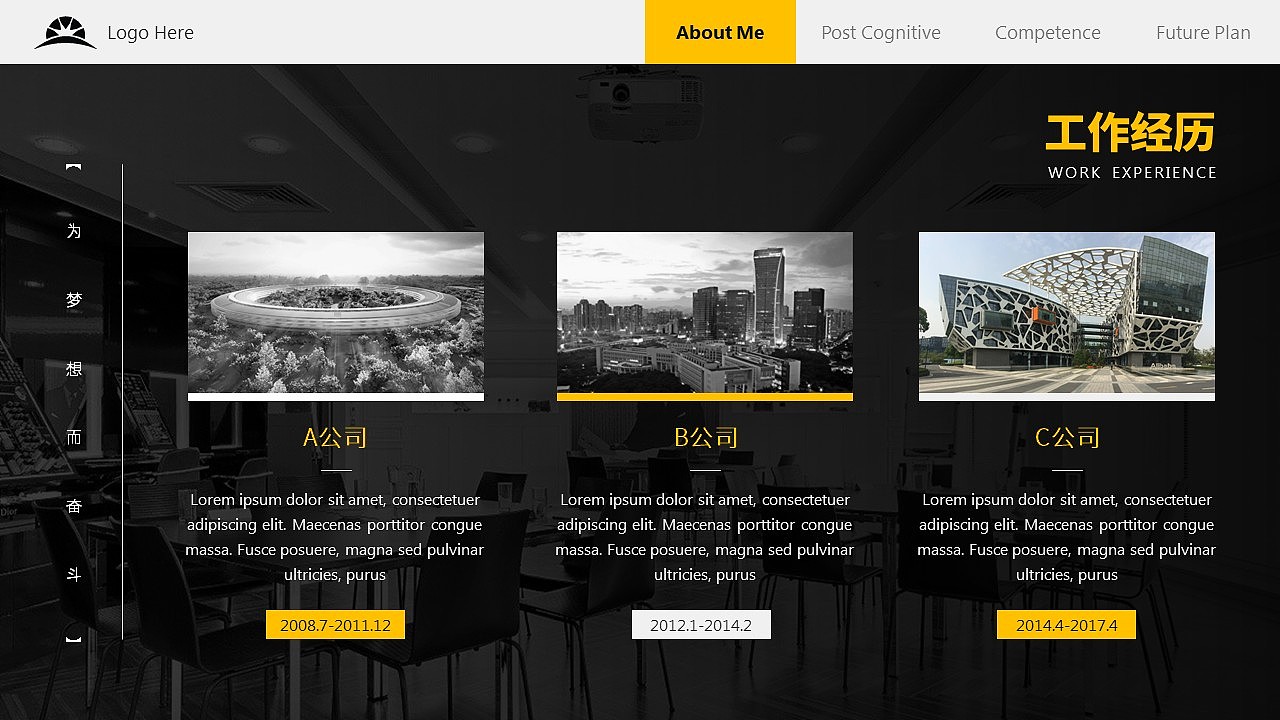Screen dimensions: 1280x720
Task: Click the 为 character in the sidebar
Action: pyautogui.click(x=74, y=231)
